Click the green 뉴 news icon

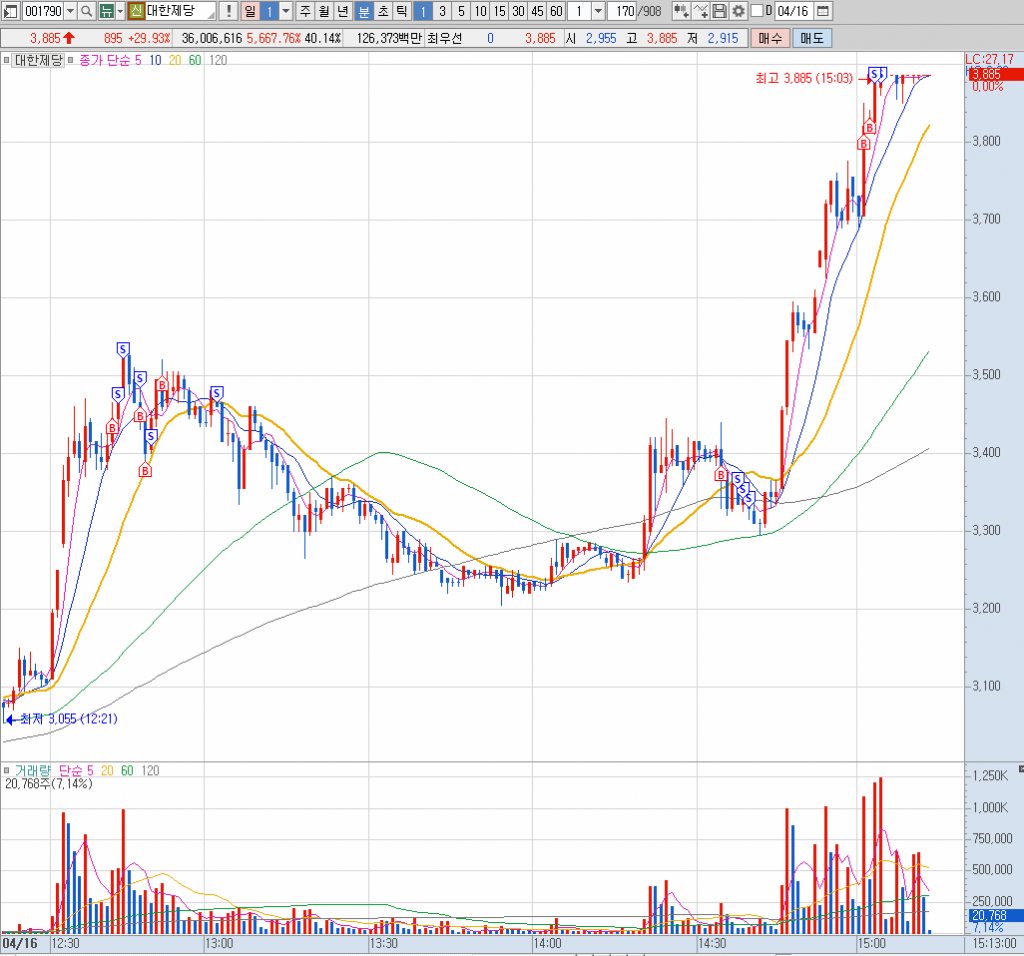104,11
